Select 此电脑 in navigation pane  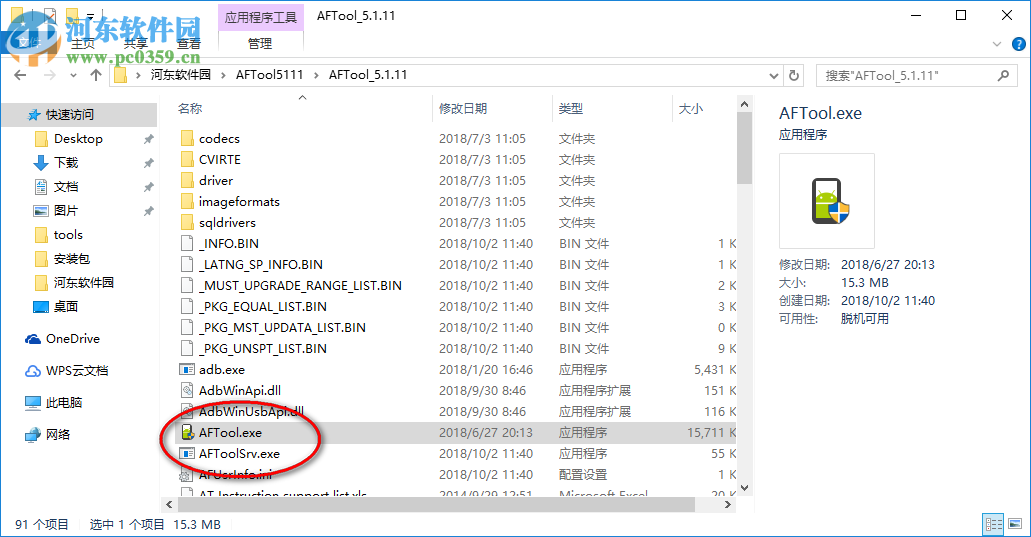[x=64, y=402]
